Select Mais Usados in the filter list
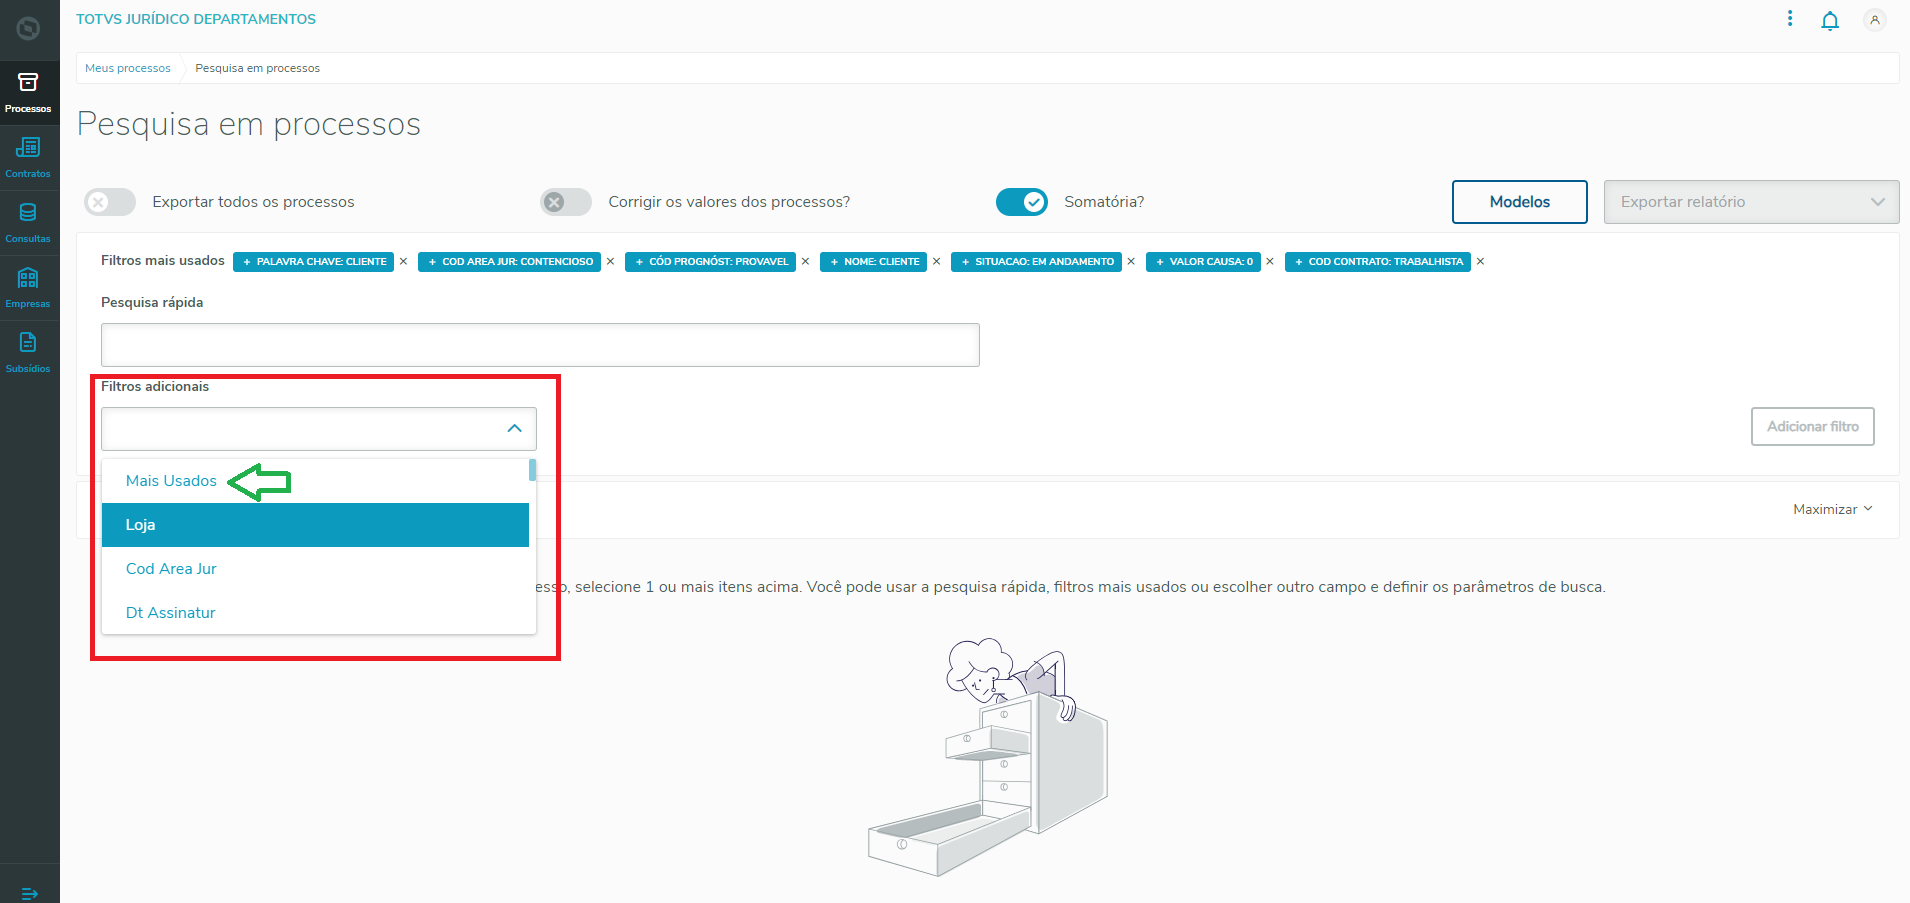This screenshot has height=903, width=1910. tap(315, 481)
